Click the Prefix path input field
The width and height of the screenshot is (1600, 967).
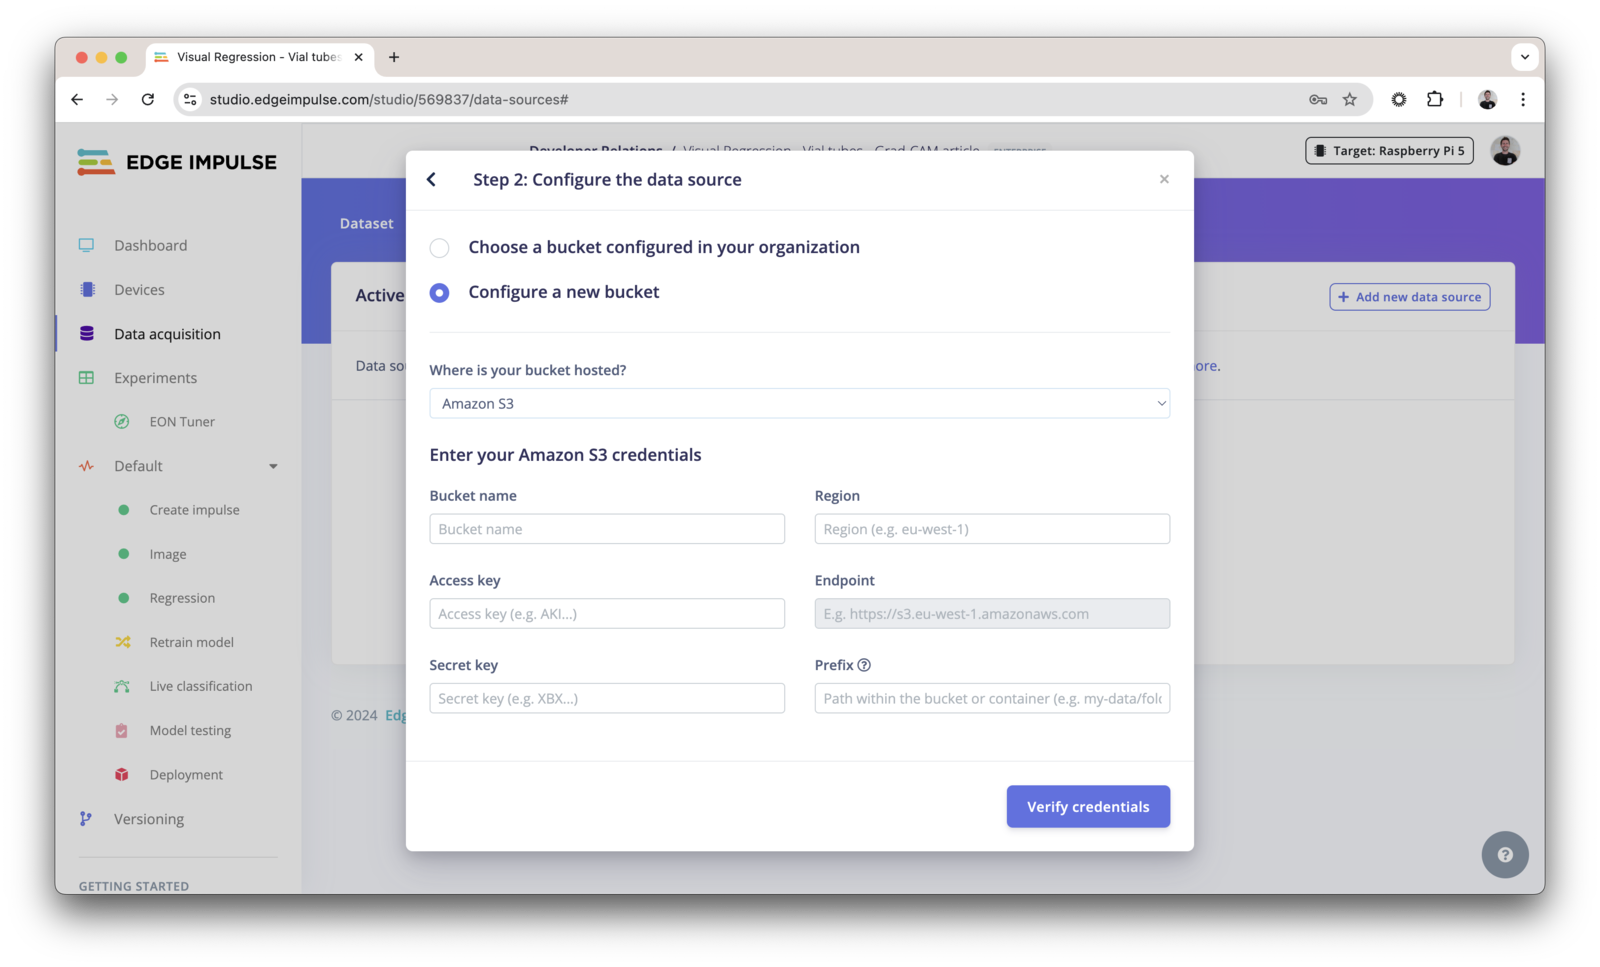click(992, 698)
